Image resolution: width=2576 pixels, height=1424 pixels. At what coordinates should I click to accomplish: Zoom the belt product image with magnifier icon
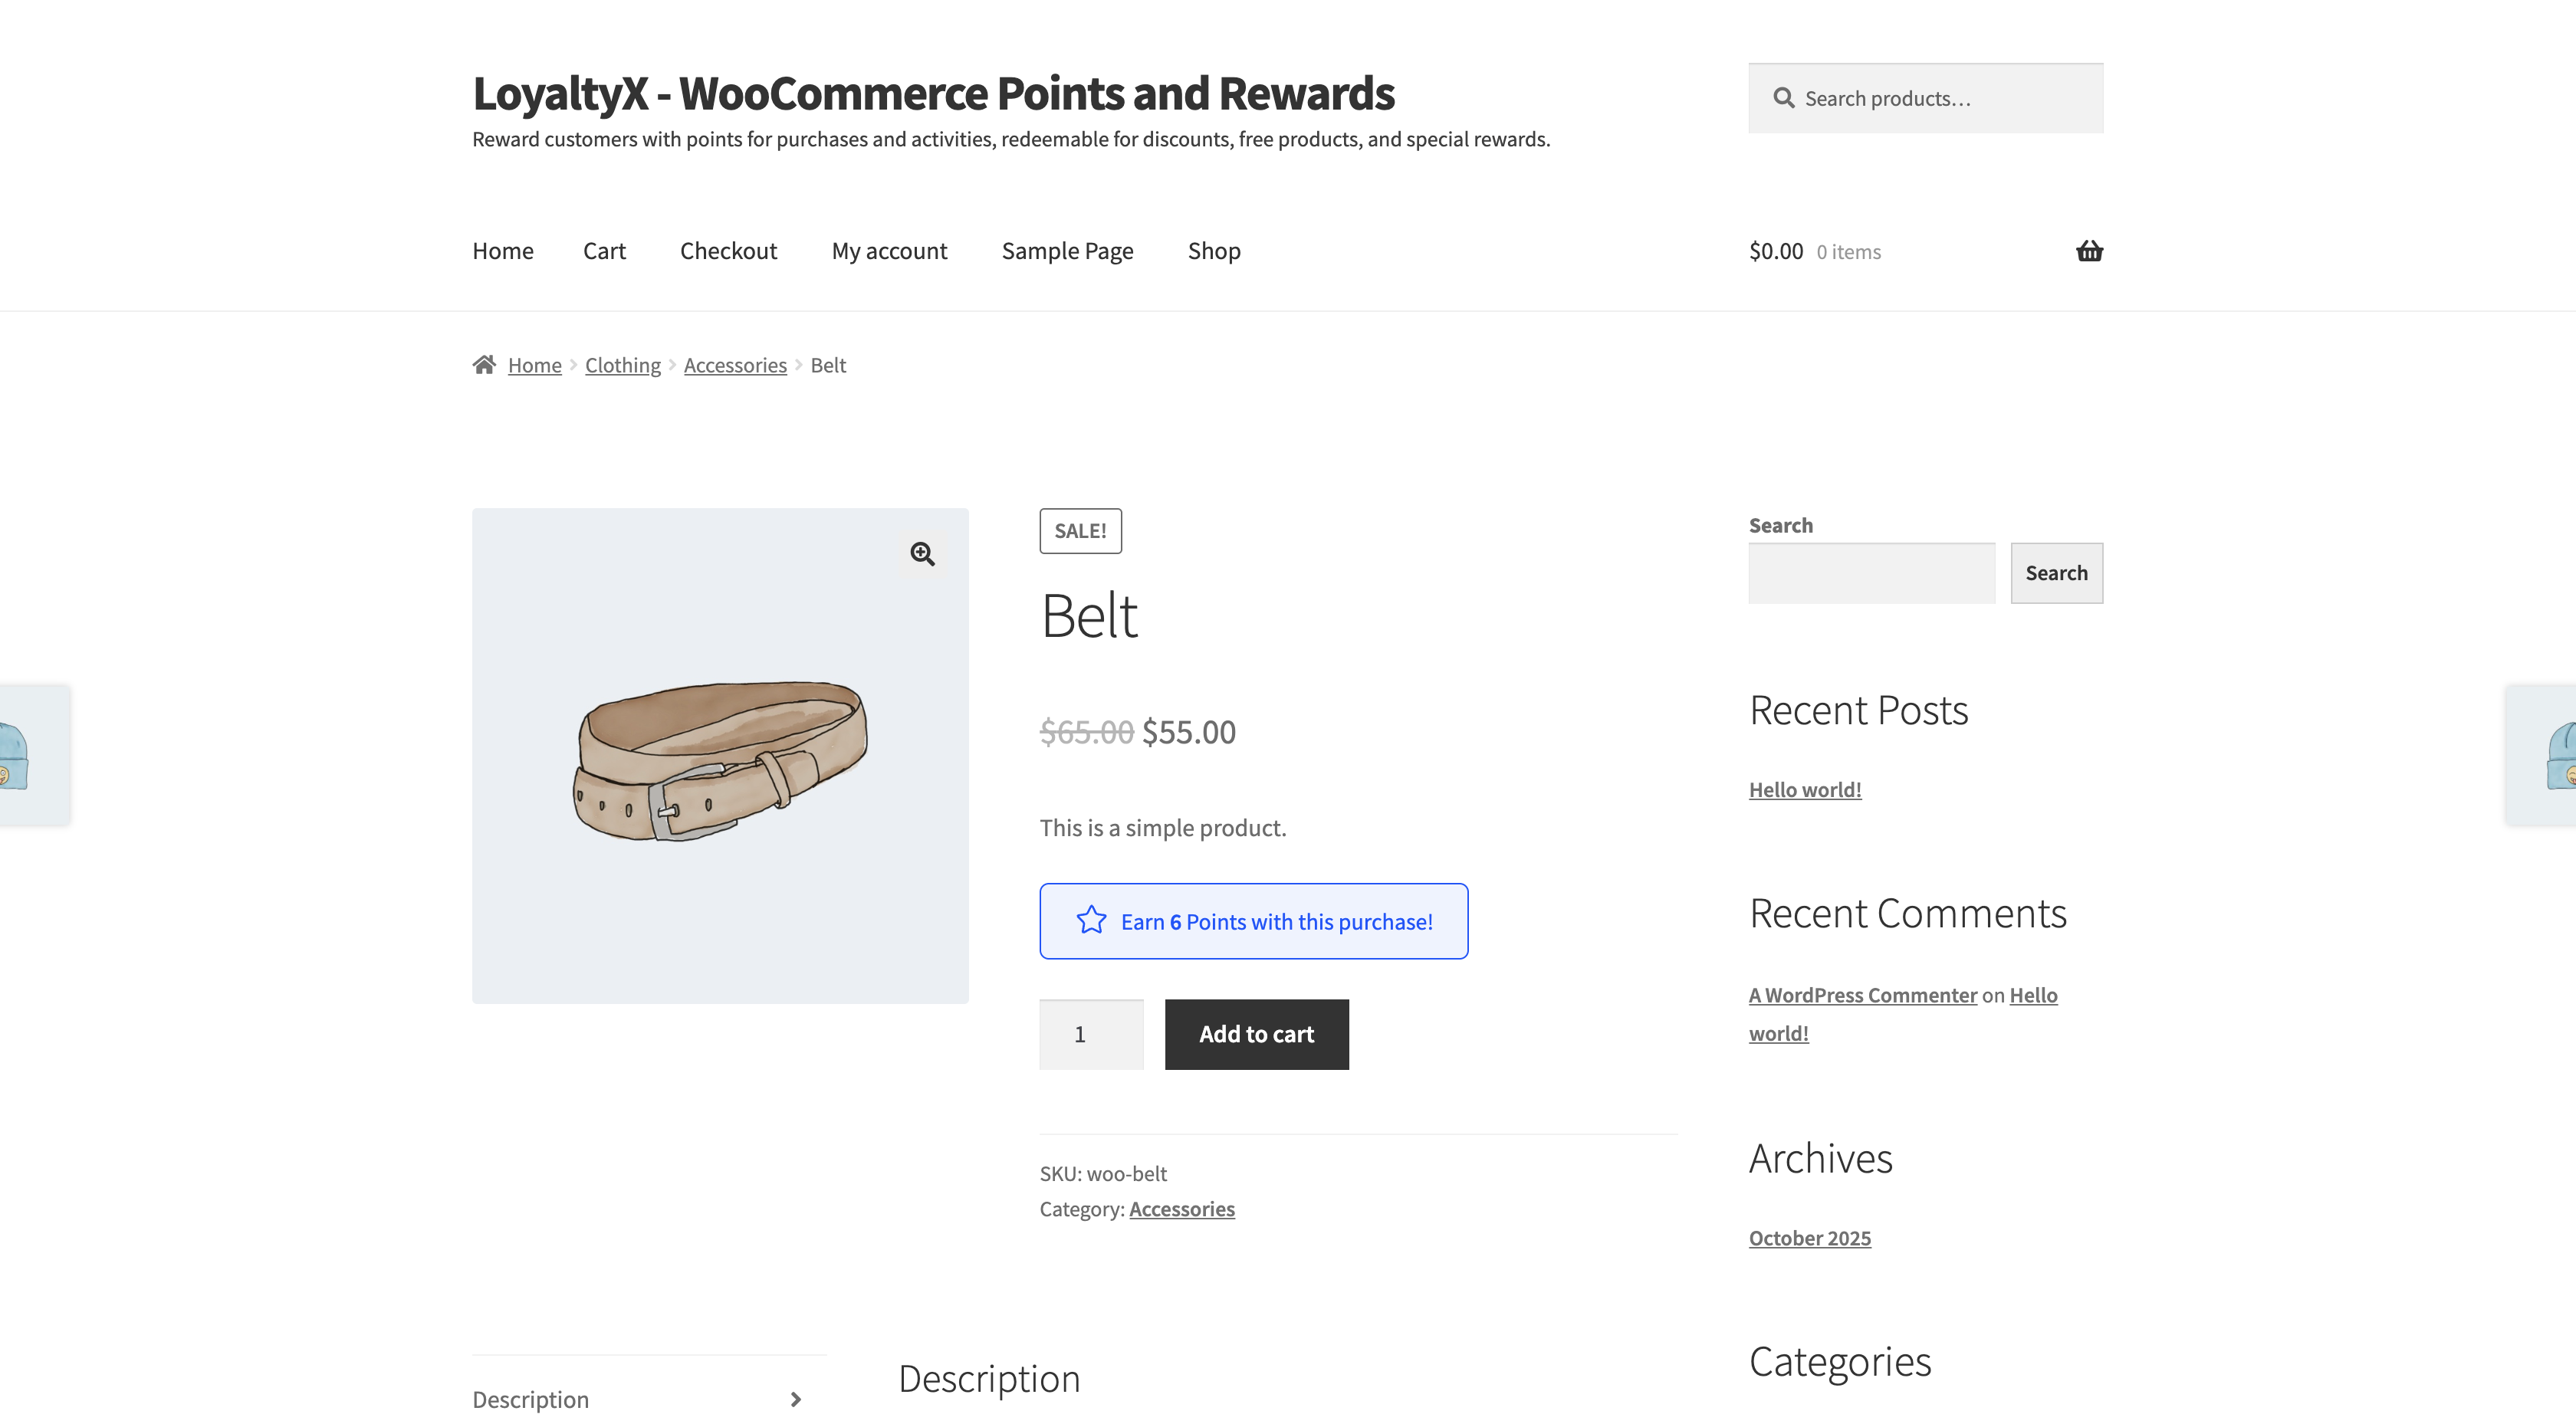923,554
